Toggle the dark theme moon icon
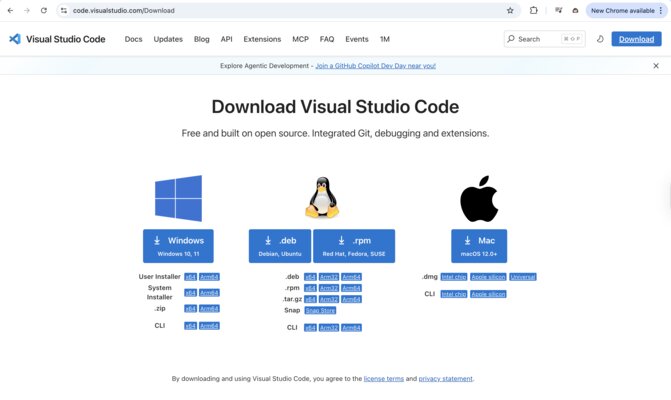 pyautogui.click(x=600, y=39)
